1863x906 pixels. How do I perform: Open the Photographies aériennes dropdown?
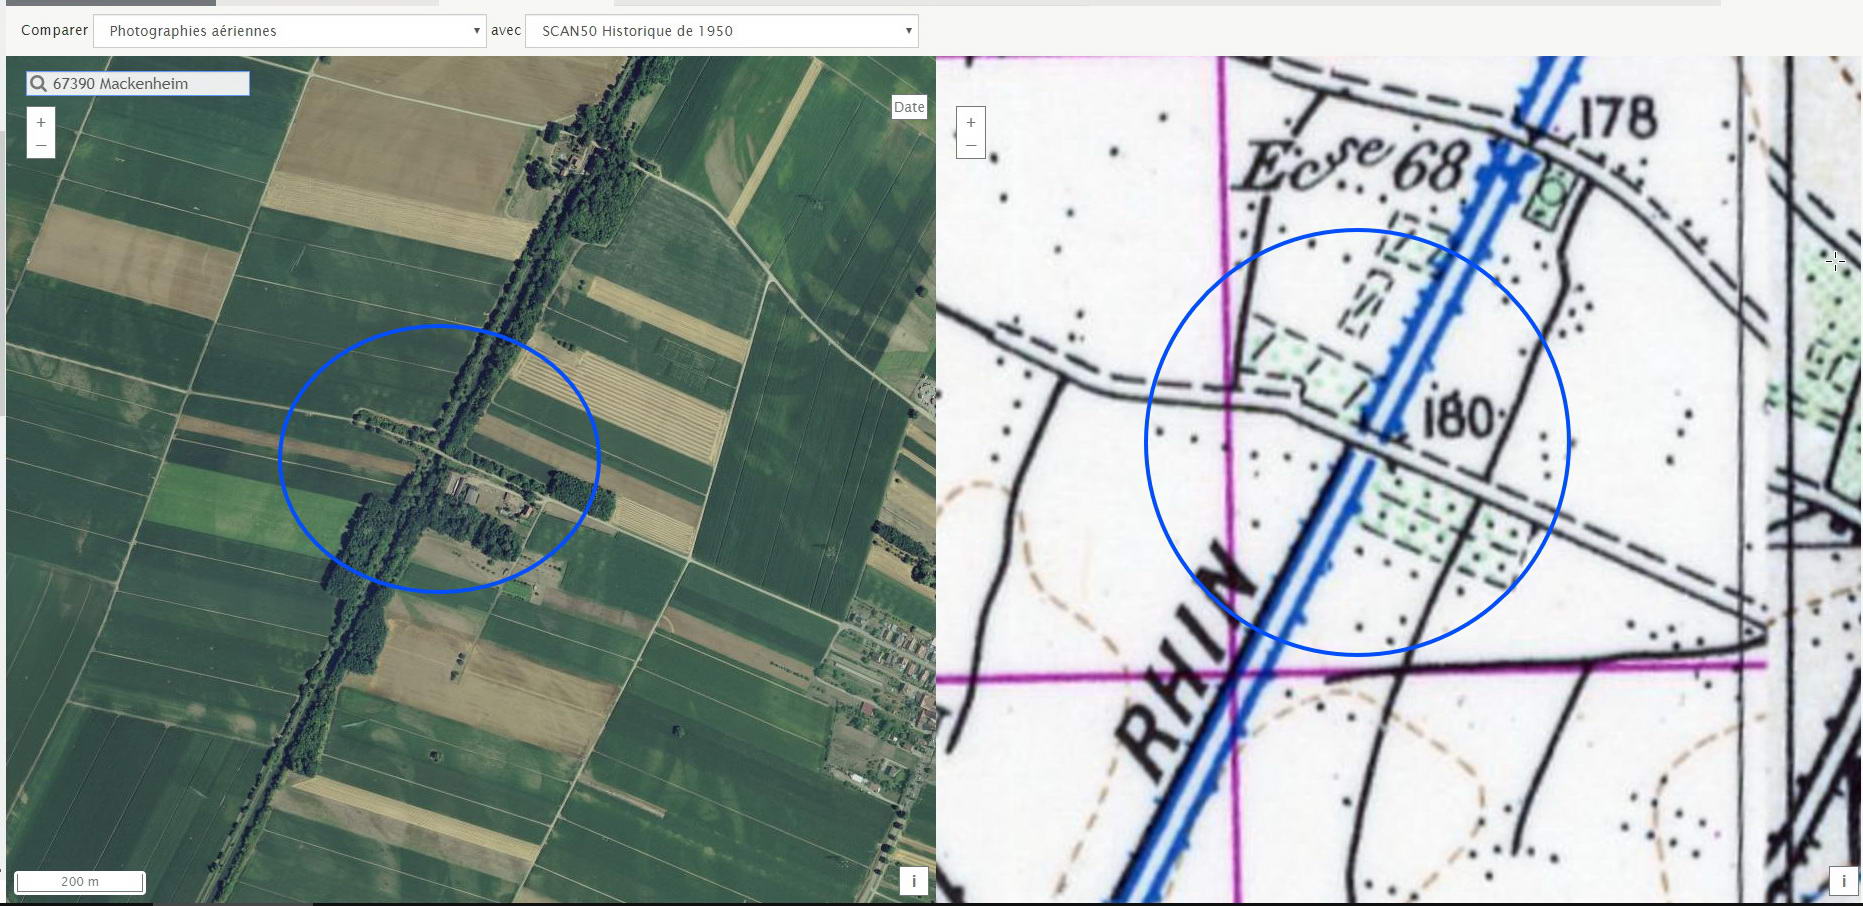click(290, 31)
